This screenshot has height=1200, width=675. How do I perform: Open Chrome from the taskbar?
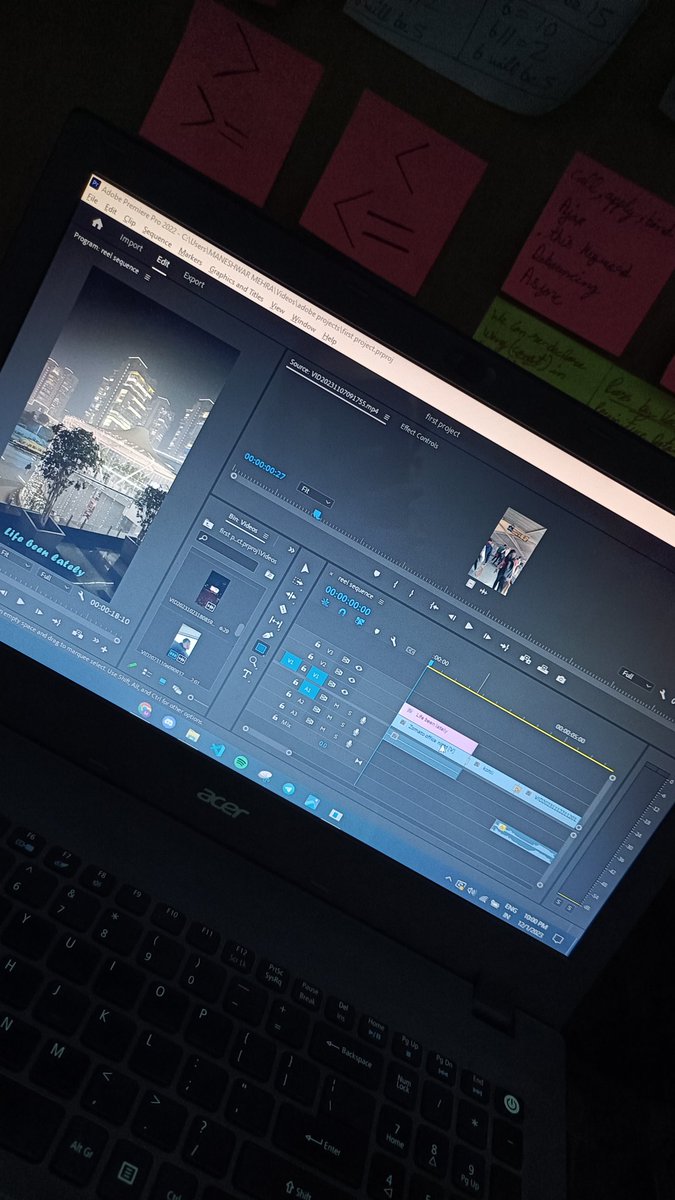point(145,708)
